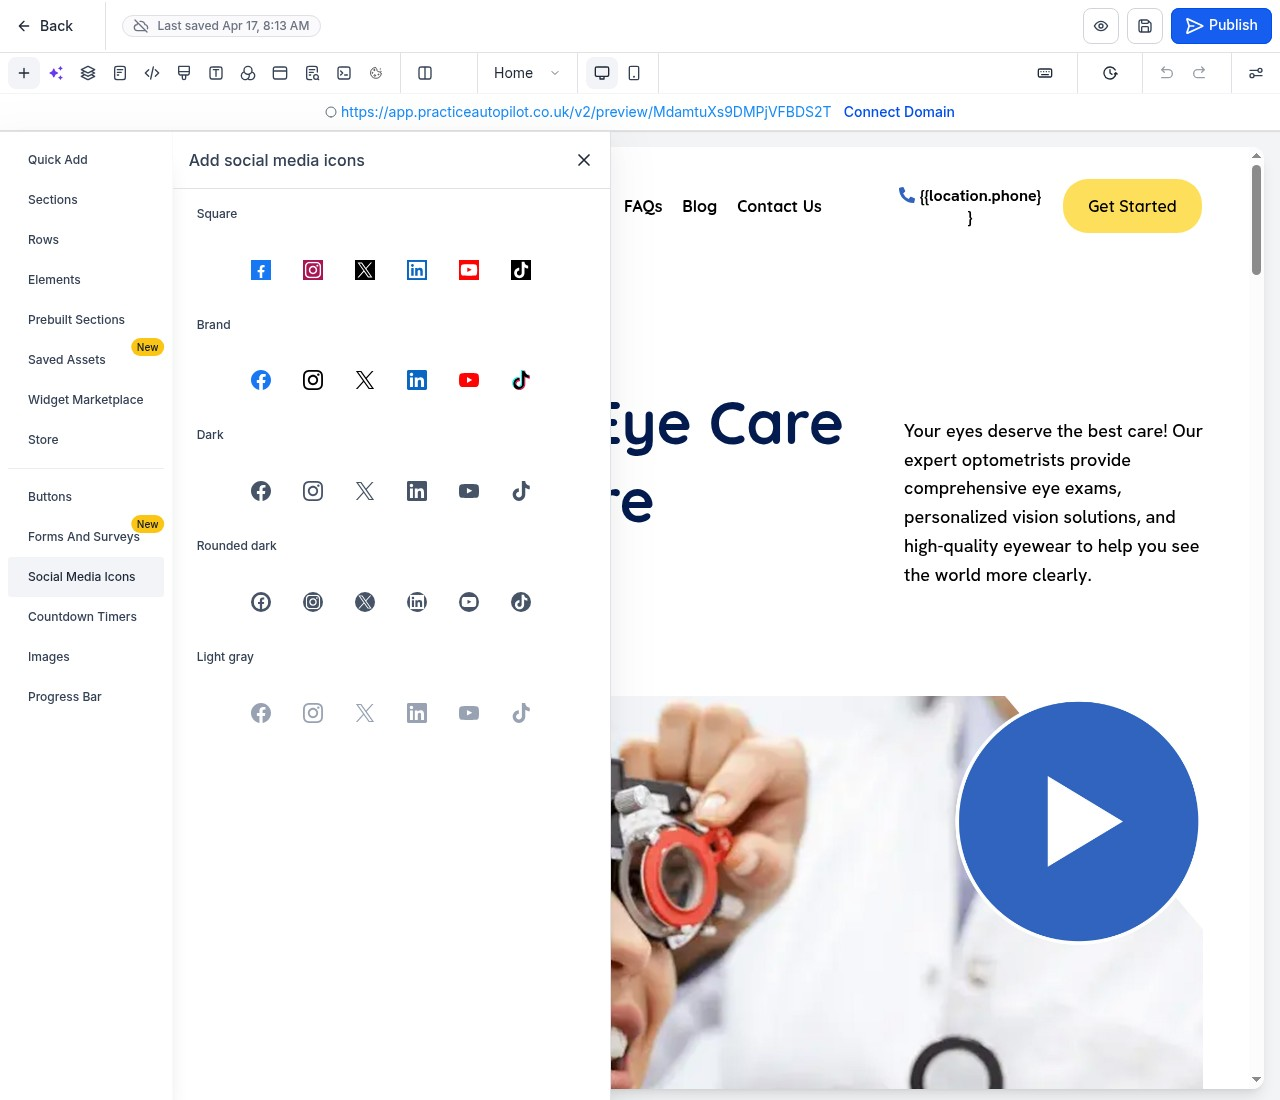This screenshot has width=1280, height=1100.
Task: Open the cookie consent icon
Action: coord(376,73)
